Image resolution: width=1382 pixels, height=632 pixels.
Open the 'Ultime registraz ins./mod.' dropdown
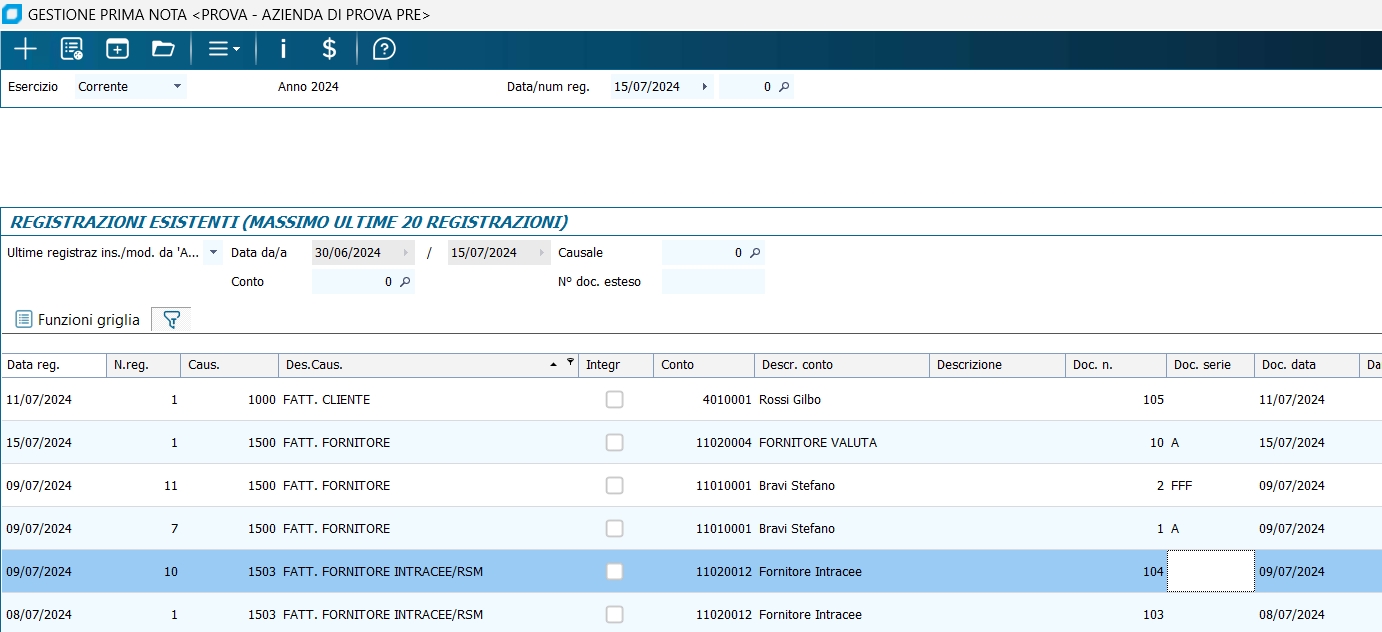(x=213, y=253)
